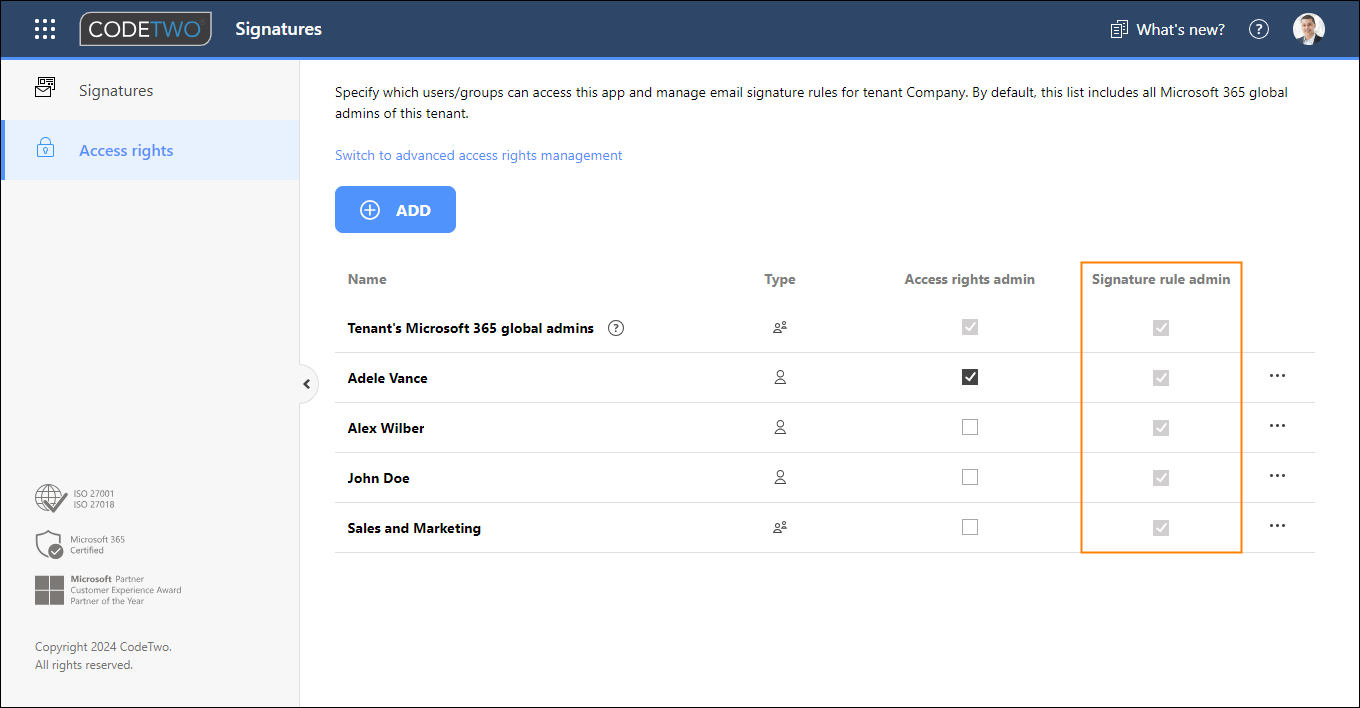Image resolution: width=1360 pixels, height=708 pixels.
Task: Check Access rights admin for John Doe
Action: [969, 477]
